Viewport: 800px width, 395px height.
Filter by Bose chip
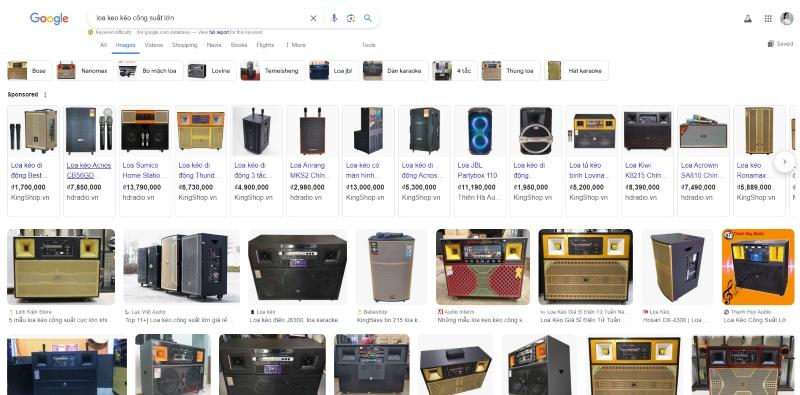[x=30, y=71]
